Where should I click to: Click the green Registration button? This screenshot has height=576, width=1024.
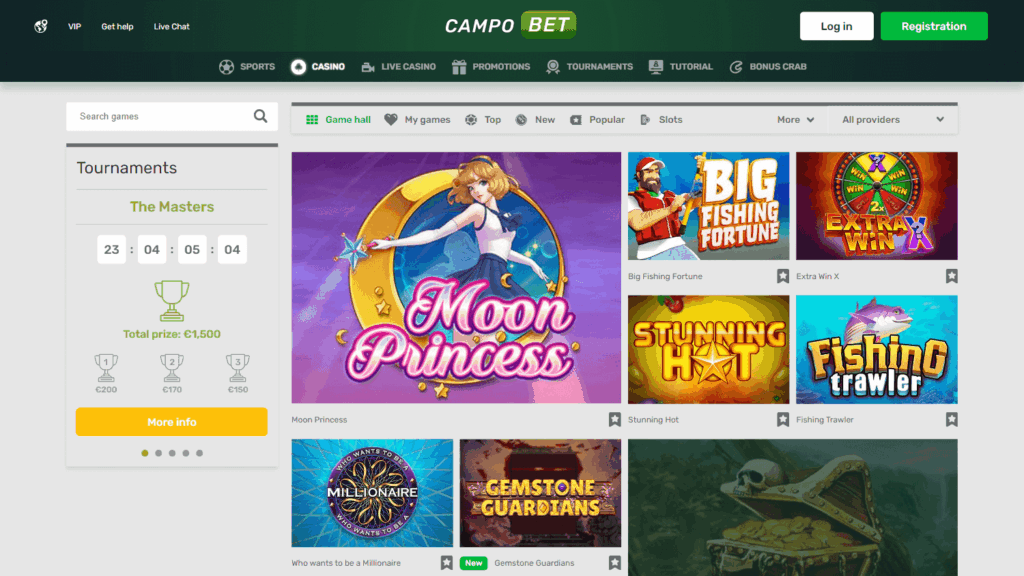[x=934, y=26]
